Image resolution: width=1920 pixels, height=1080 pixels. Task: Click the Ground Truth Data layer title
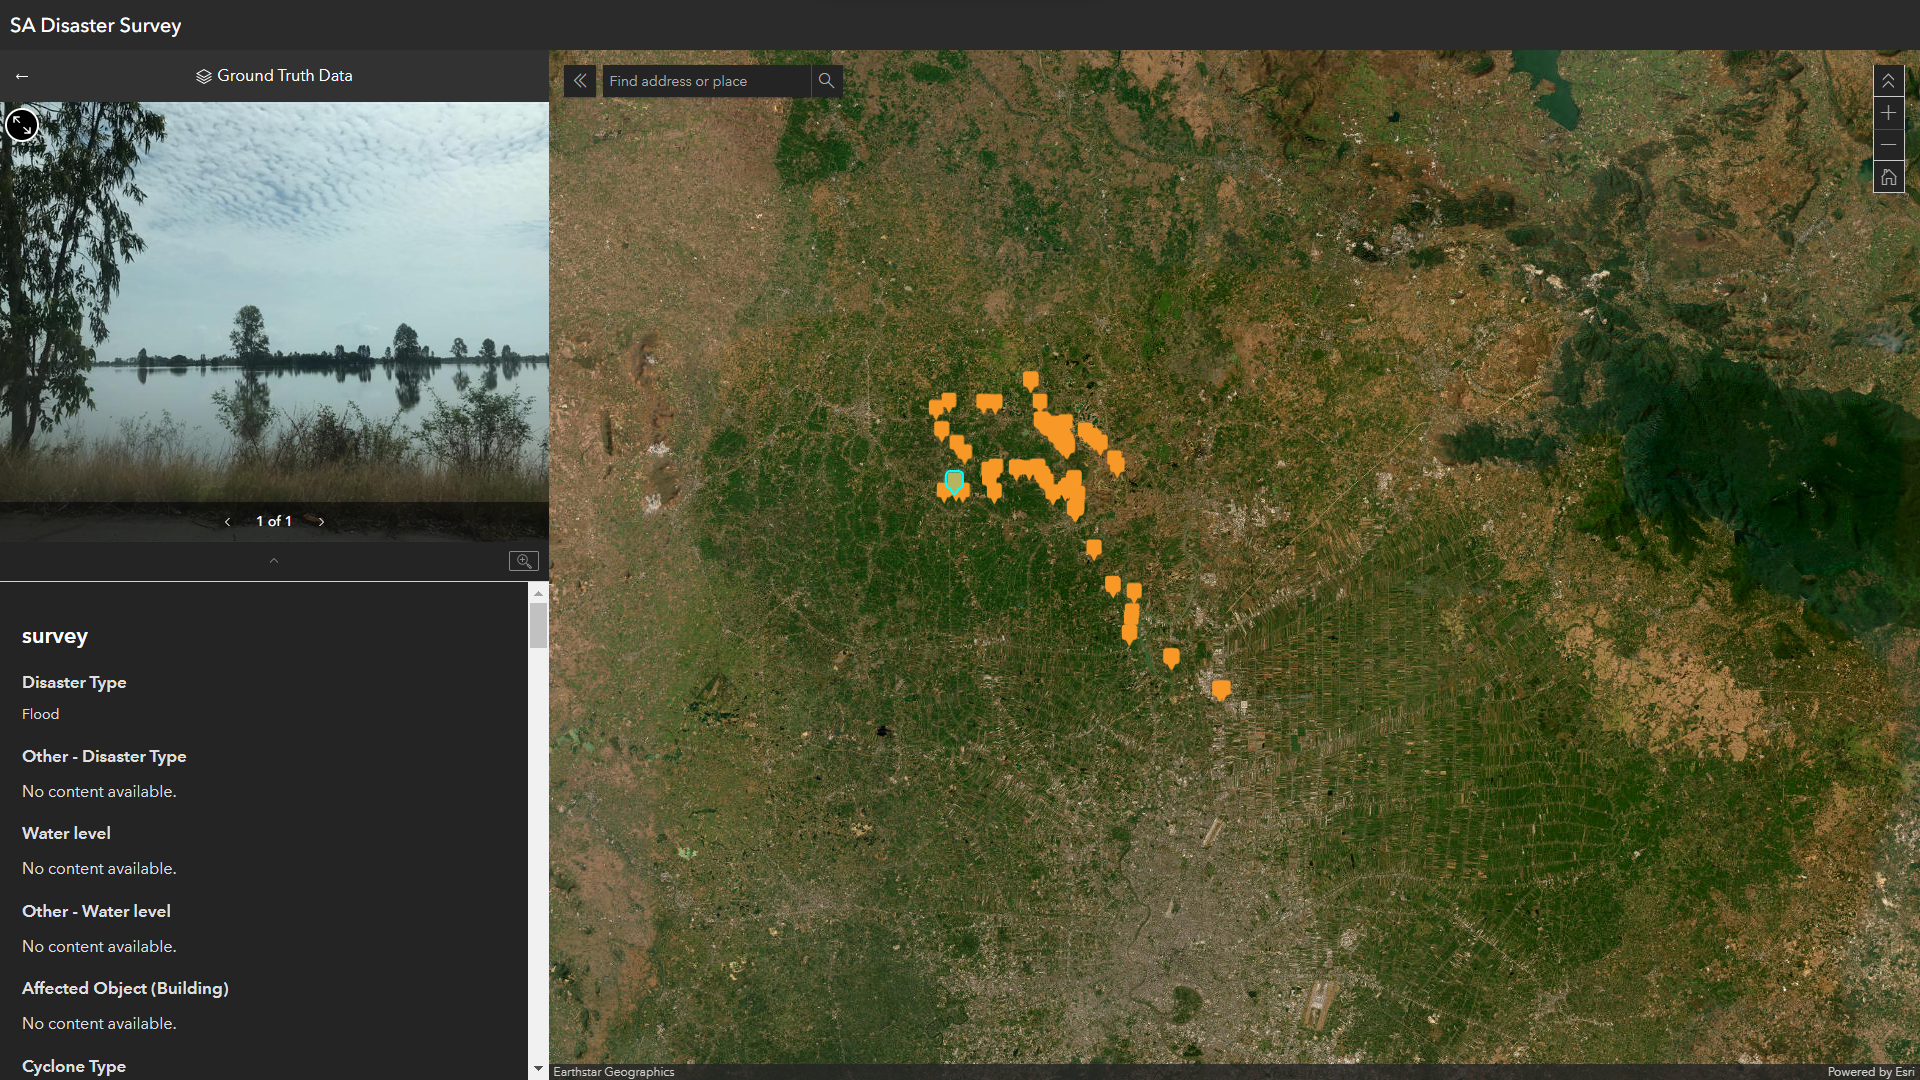point(274,76)
